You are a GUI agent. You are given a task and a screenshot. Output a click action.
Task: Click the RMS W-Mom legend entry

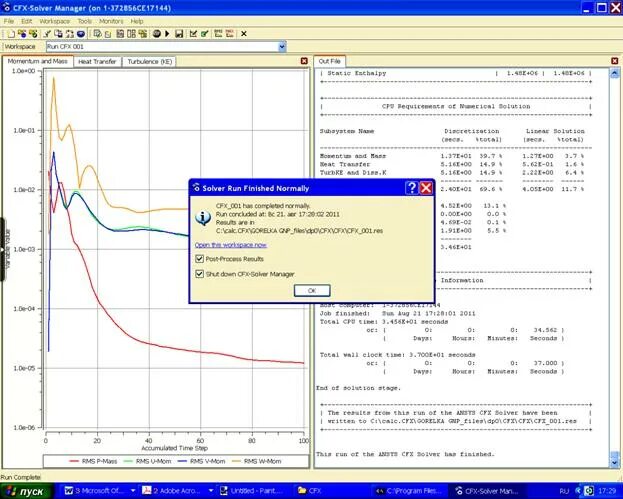pos(256,461)
